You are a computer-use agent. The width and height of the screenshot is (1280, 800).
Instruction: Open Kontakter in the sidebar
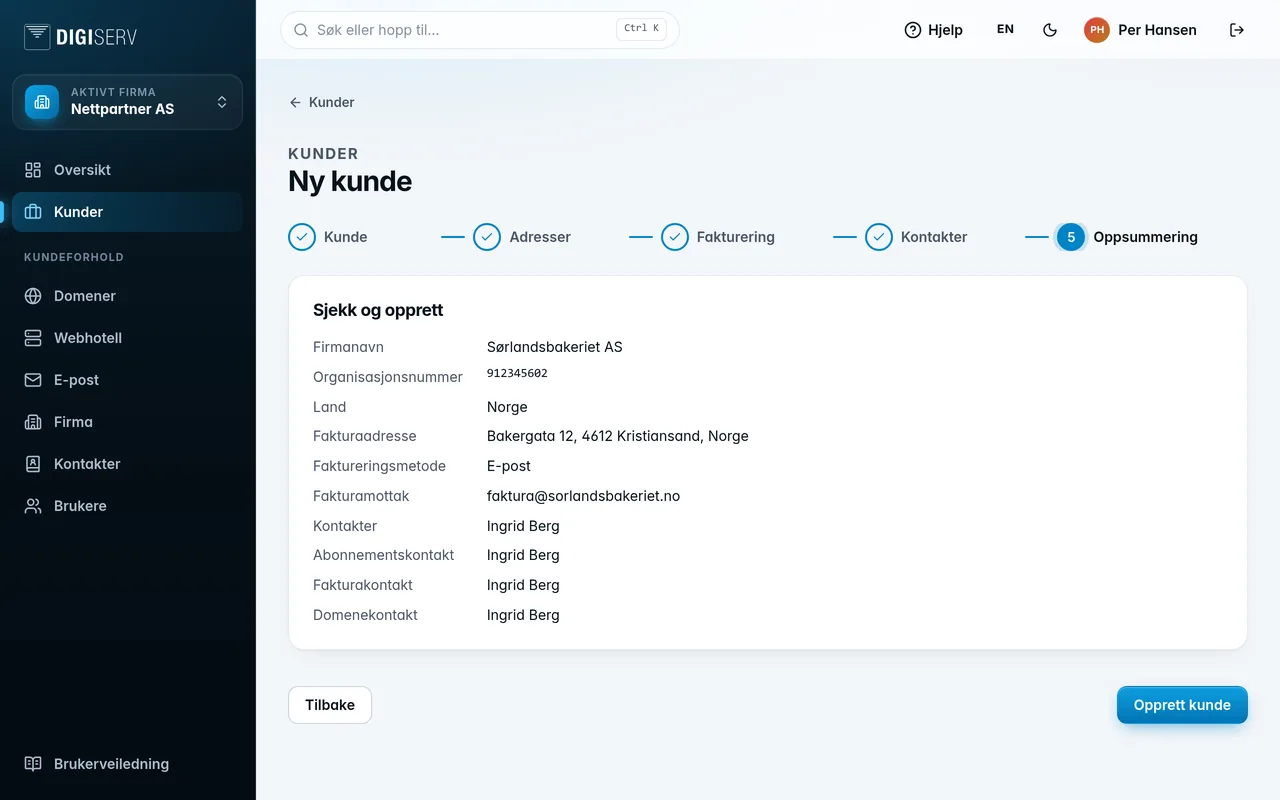pyautogui.click(x=127, y=464)
